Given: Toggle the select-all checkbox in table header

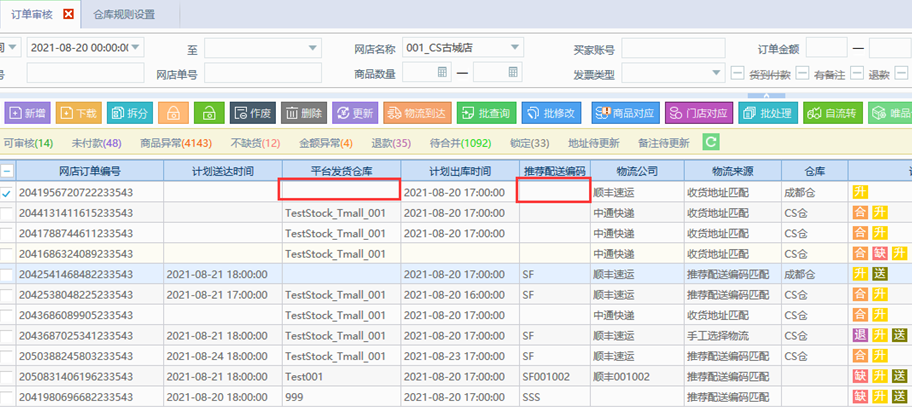Looking at the screenshot, I should pos(7,171).
